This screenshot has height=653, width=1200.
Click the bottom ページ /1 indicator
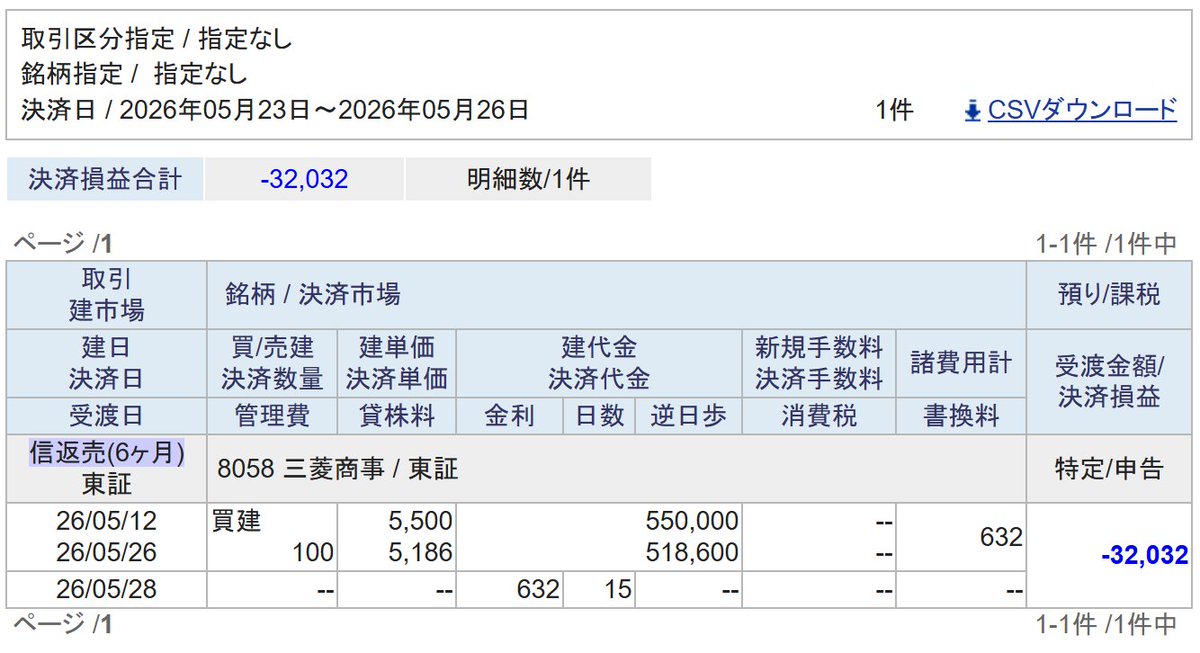click(x=61, y=626)
